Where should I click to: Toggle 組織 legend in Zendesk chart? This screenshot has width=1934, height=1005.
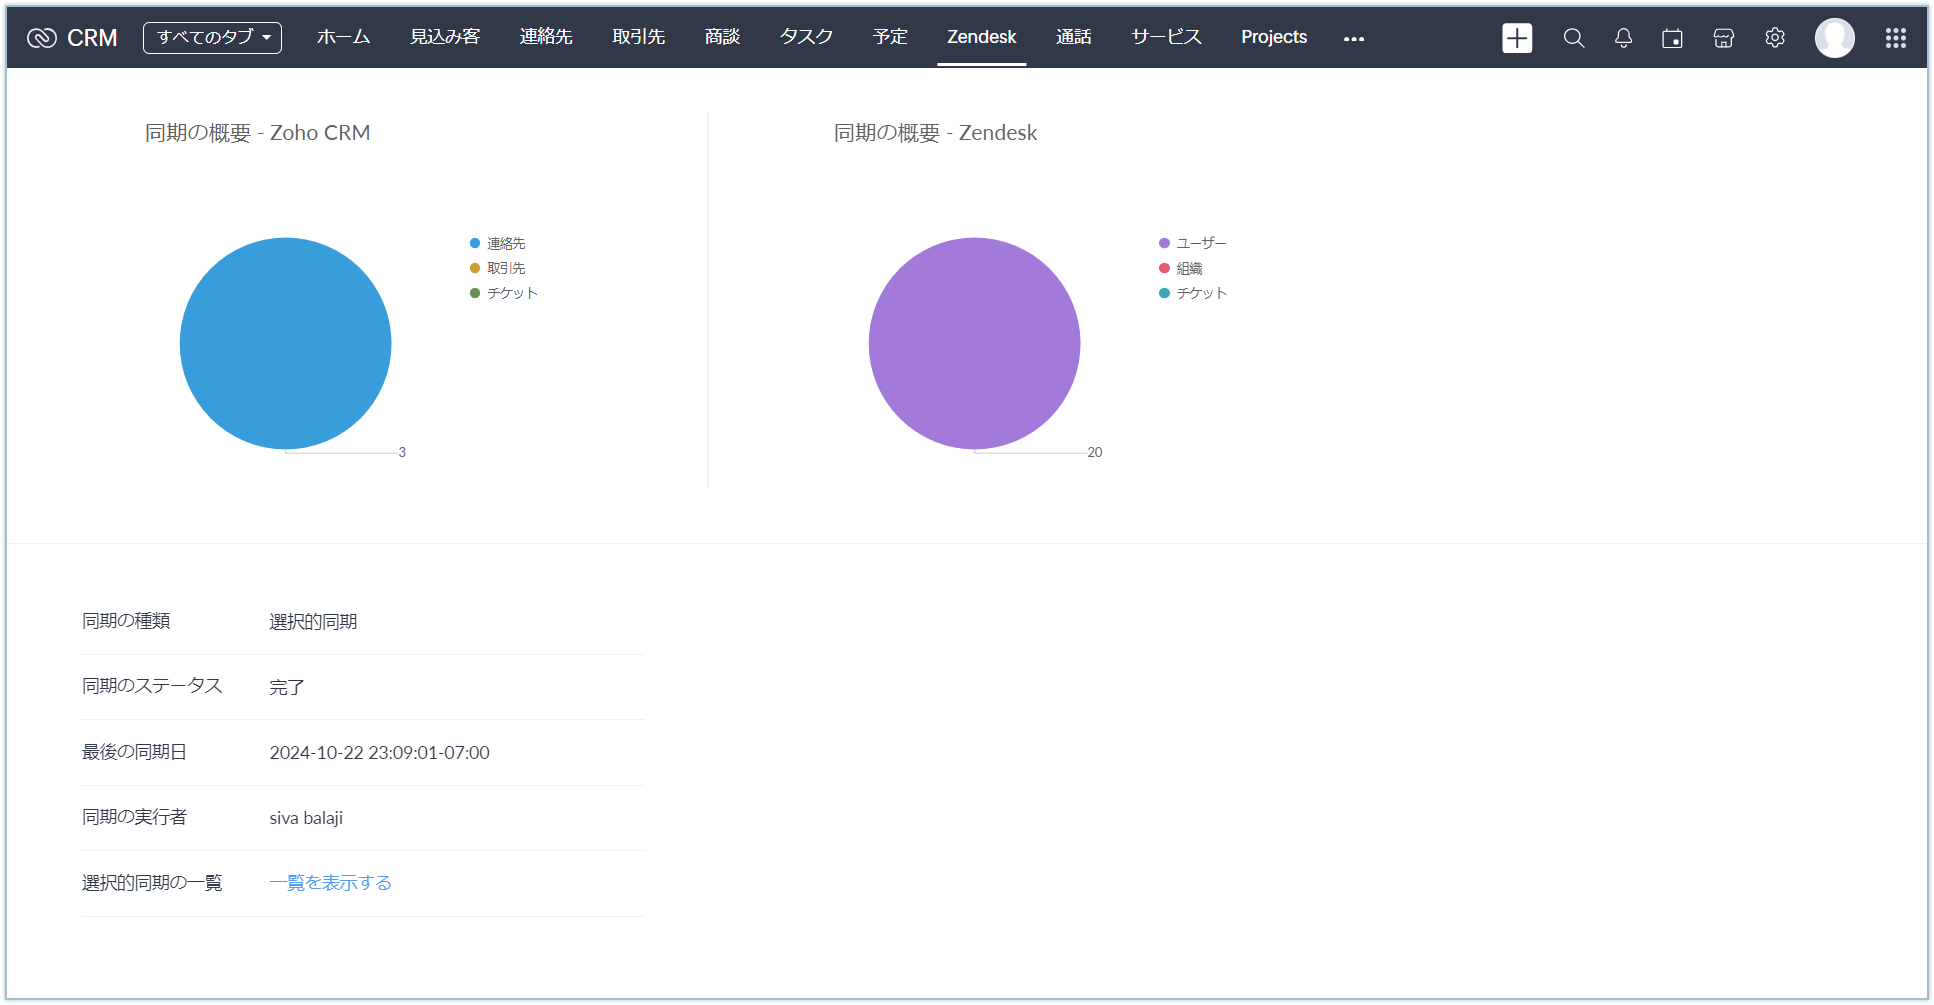[x=1181, y=268]
